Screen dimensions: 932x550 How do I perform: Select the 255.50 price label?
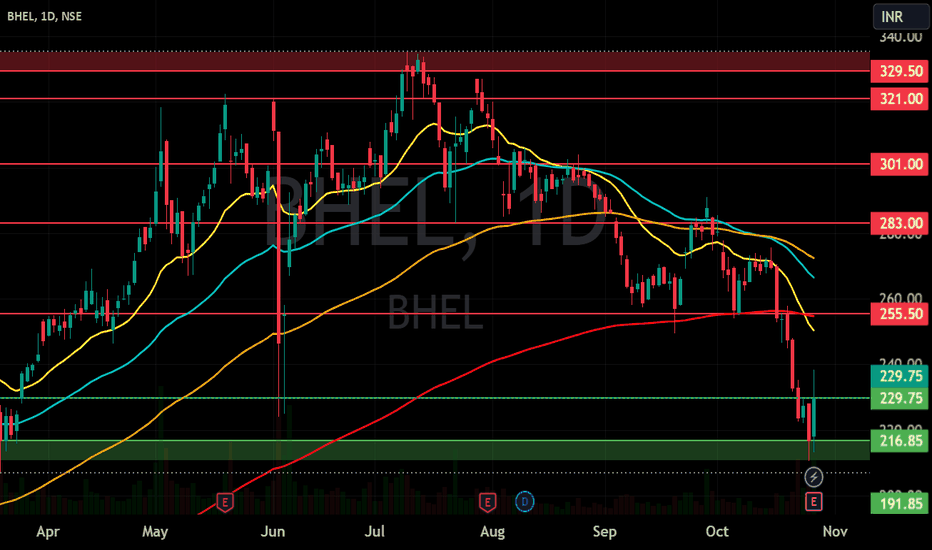pos(900,314)
